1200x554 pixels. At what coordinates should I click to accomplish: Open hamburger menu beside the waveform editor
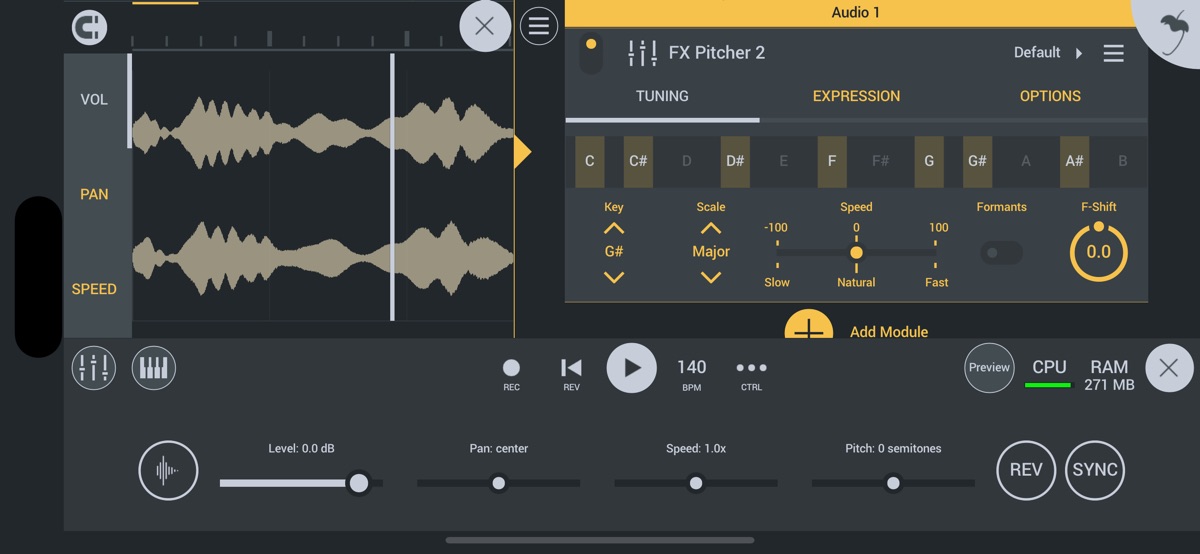[x=539, y=26]
